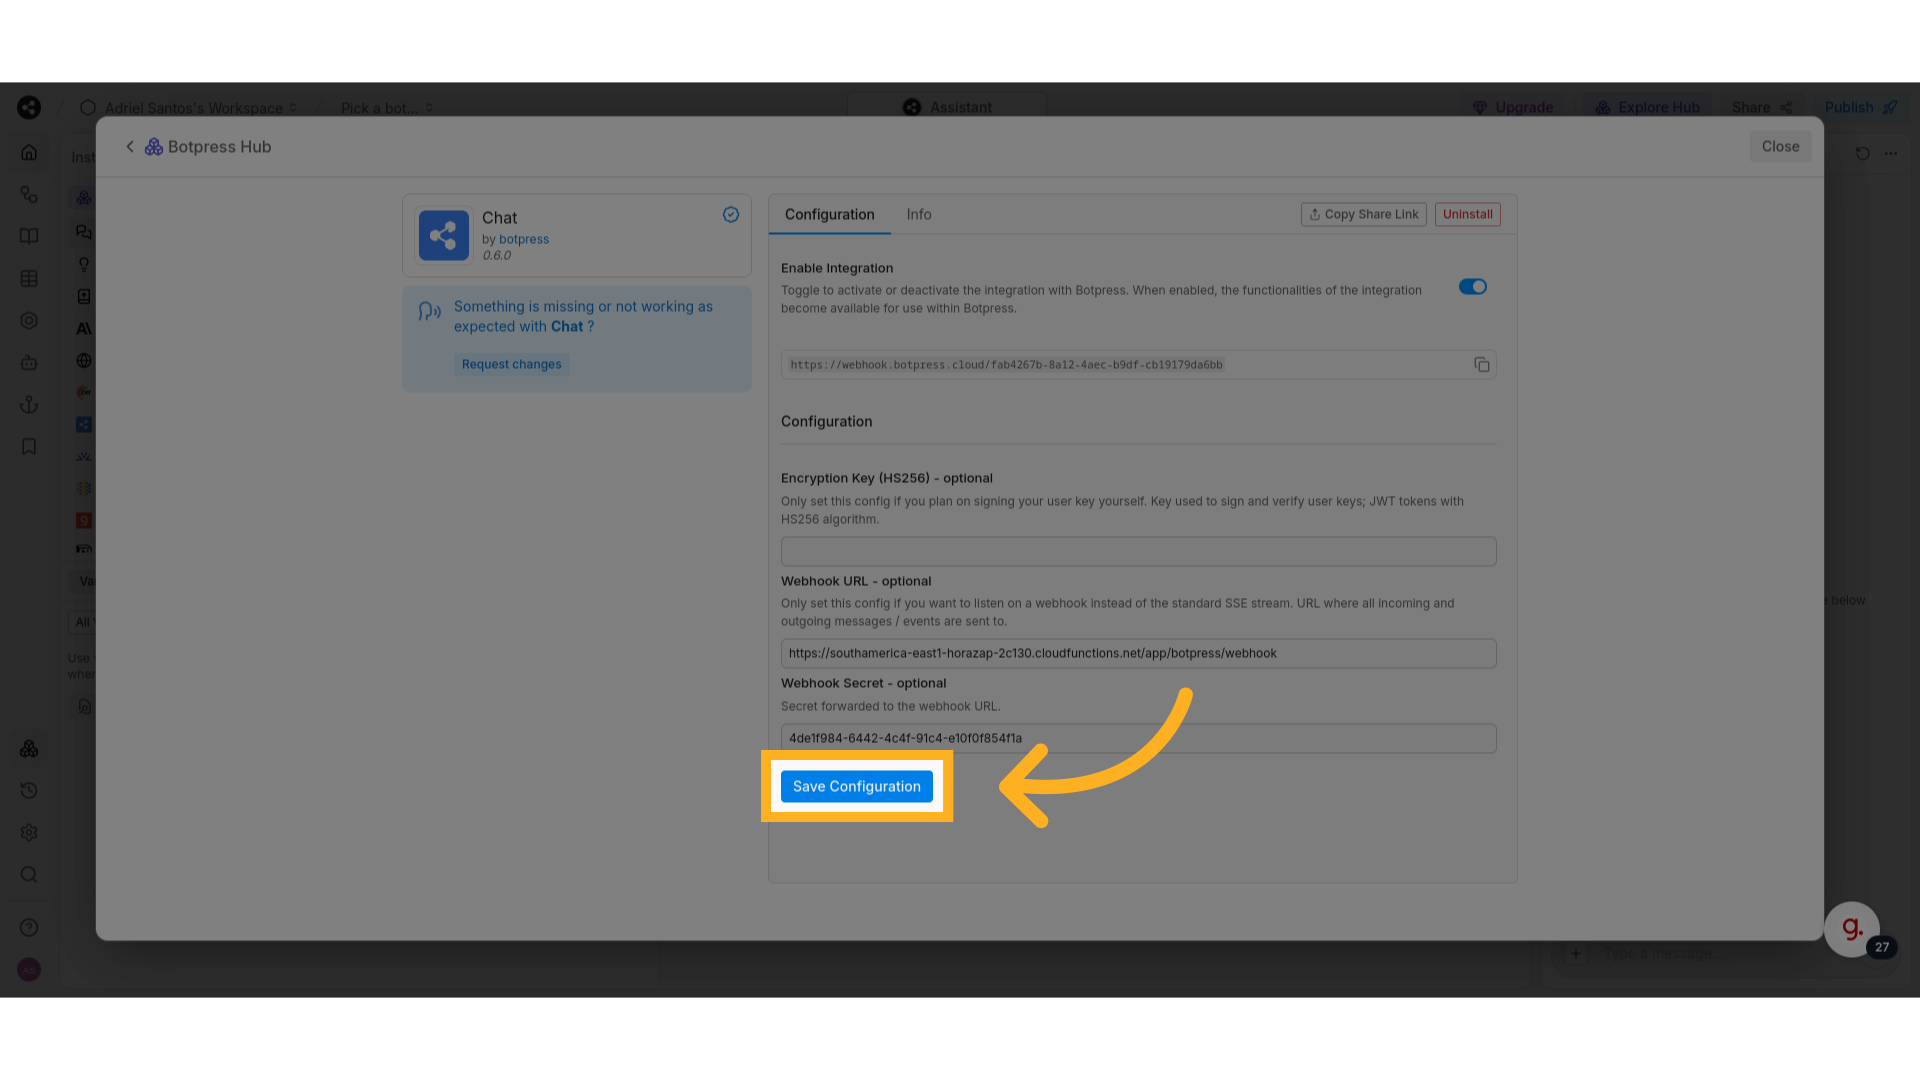This screenshot has height=1080, width=1920.
Task: Switch to the Info tab
Action: click(919, 214)
